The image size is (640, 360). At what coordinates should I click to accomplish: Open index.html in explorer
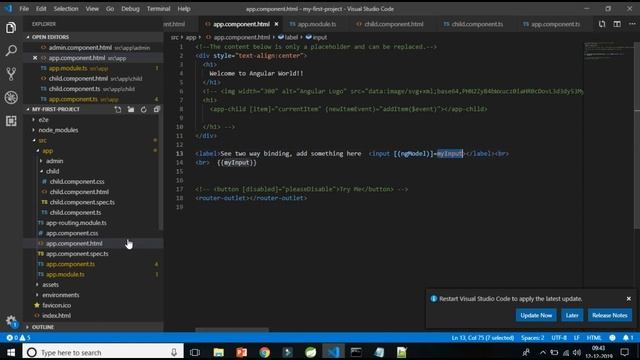coord(56,316)
